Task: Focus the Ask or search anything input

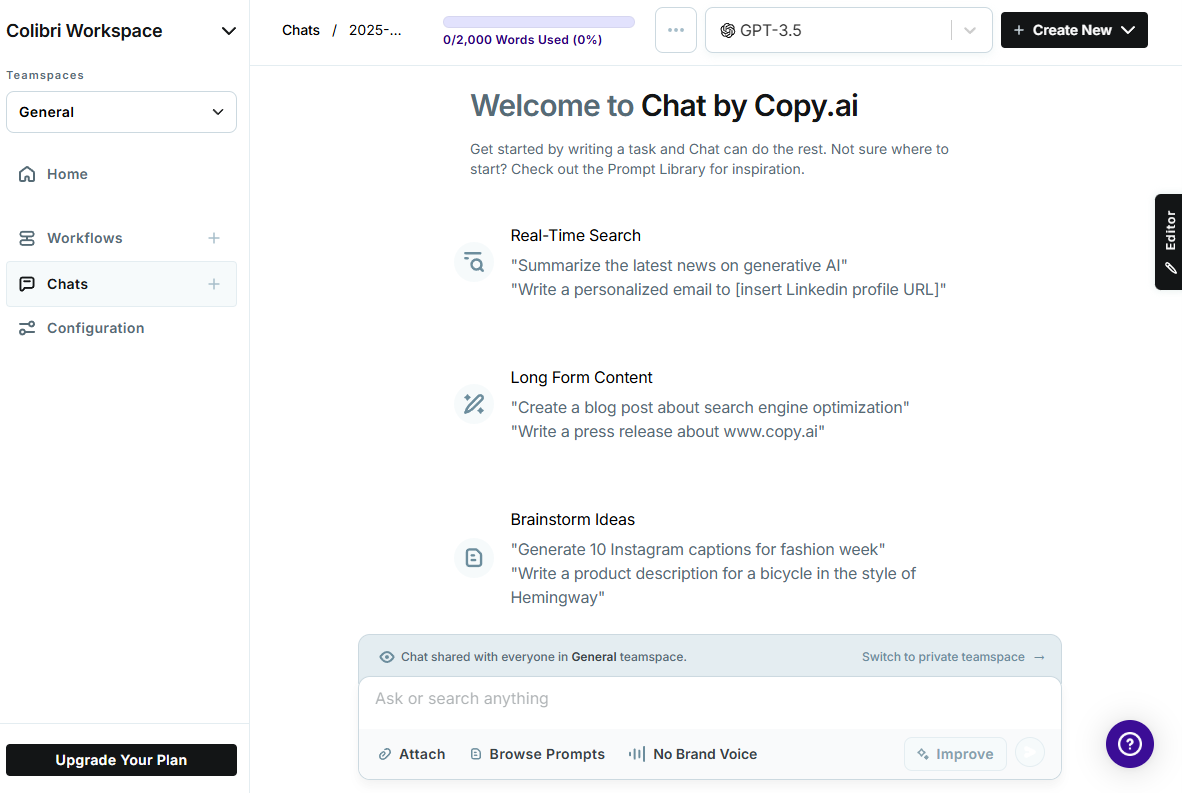Action: point(710,699)
